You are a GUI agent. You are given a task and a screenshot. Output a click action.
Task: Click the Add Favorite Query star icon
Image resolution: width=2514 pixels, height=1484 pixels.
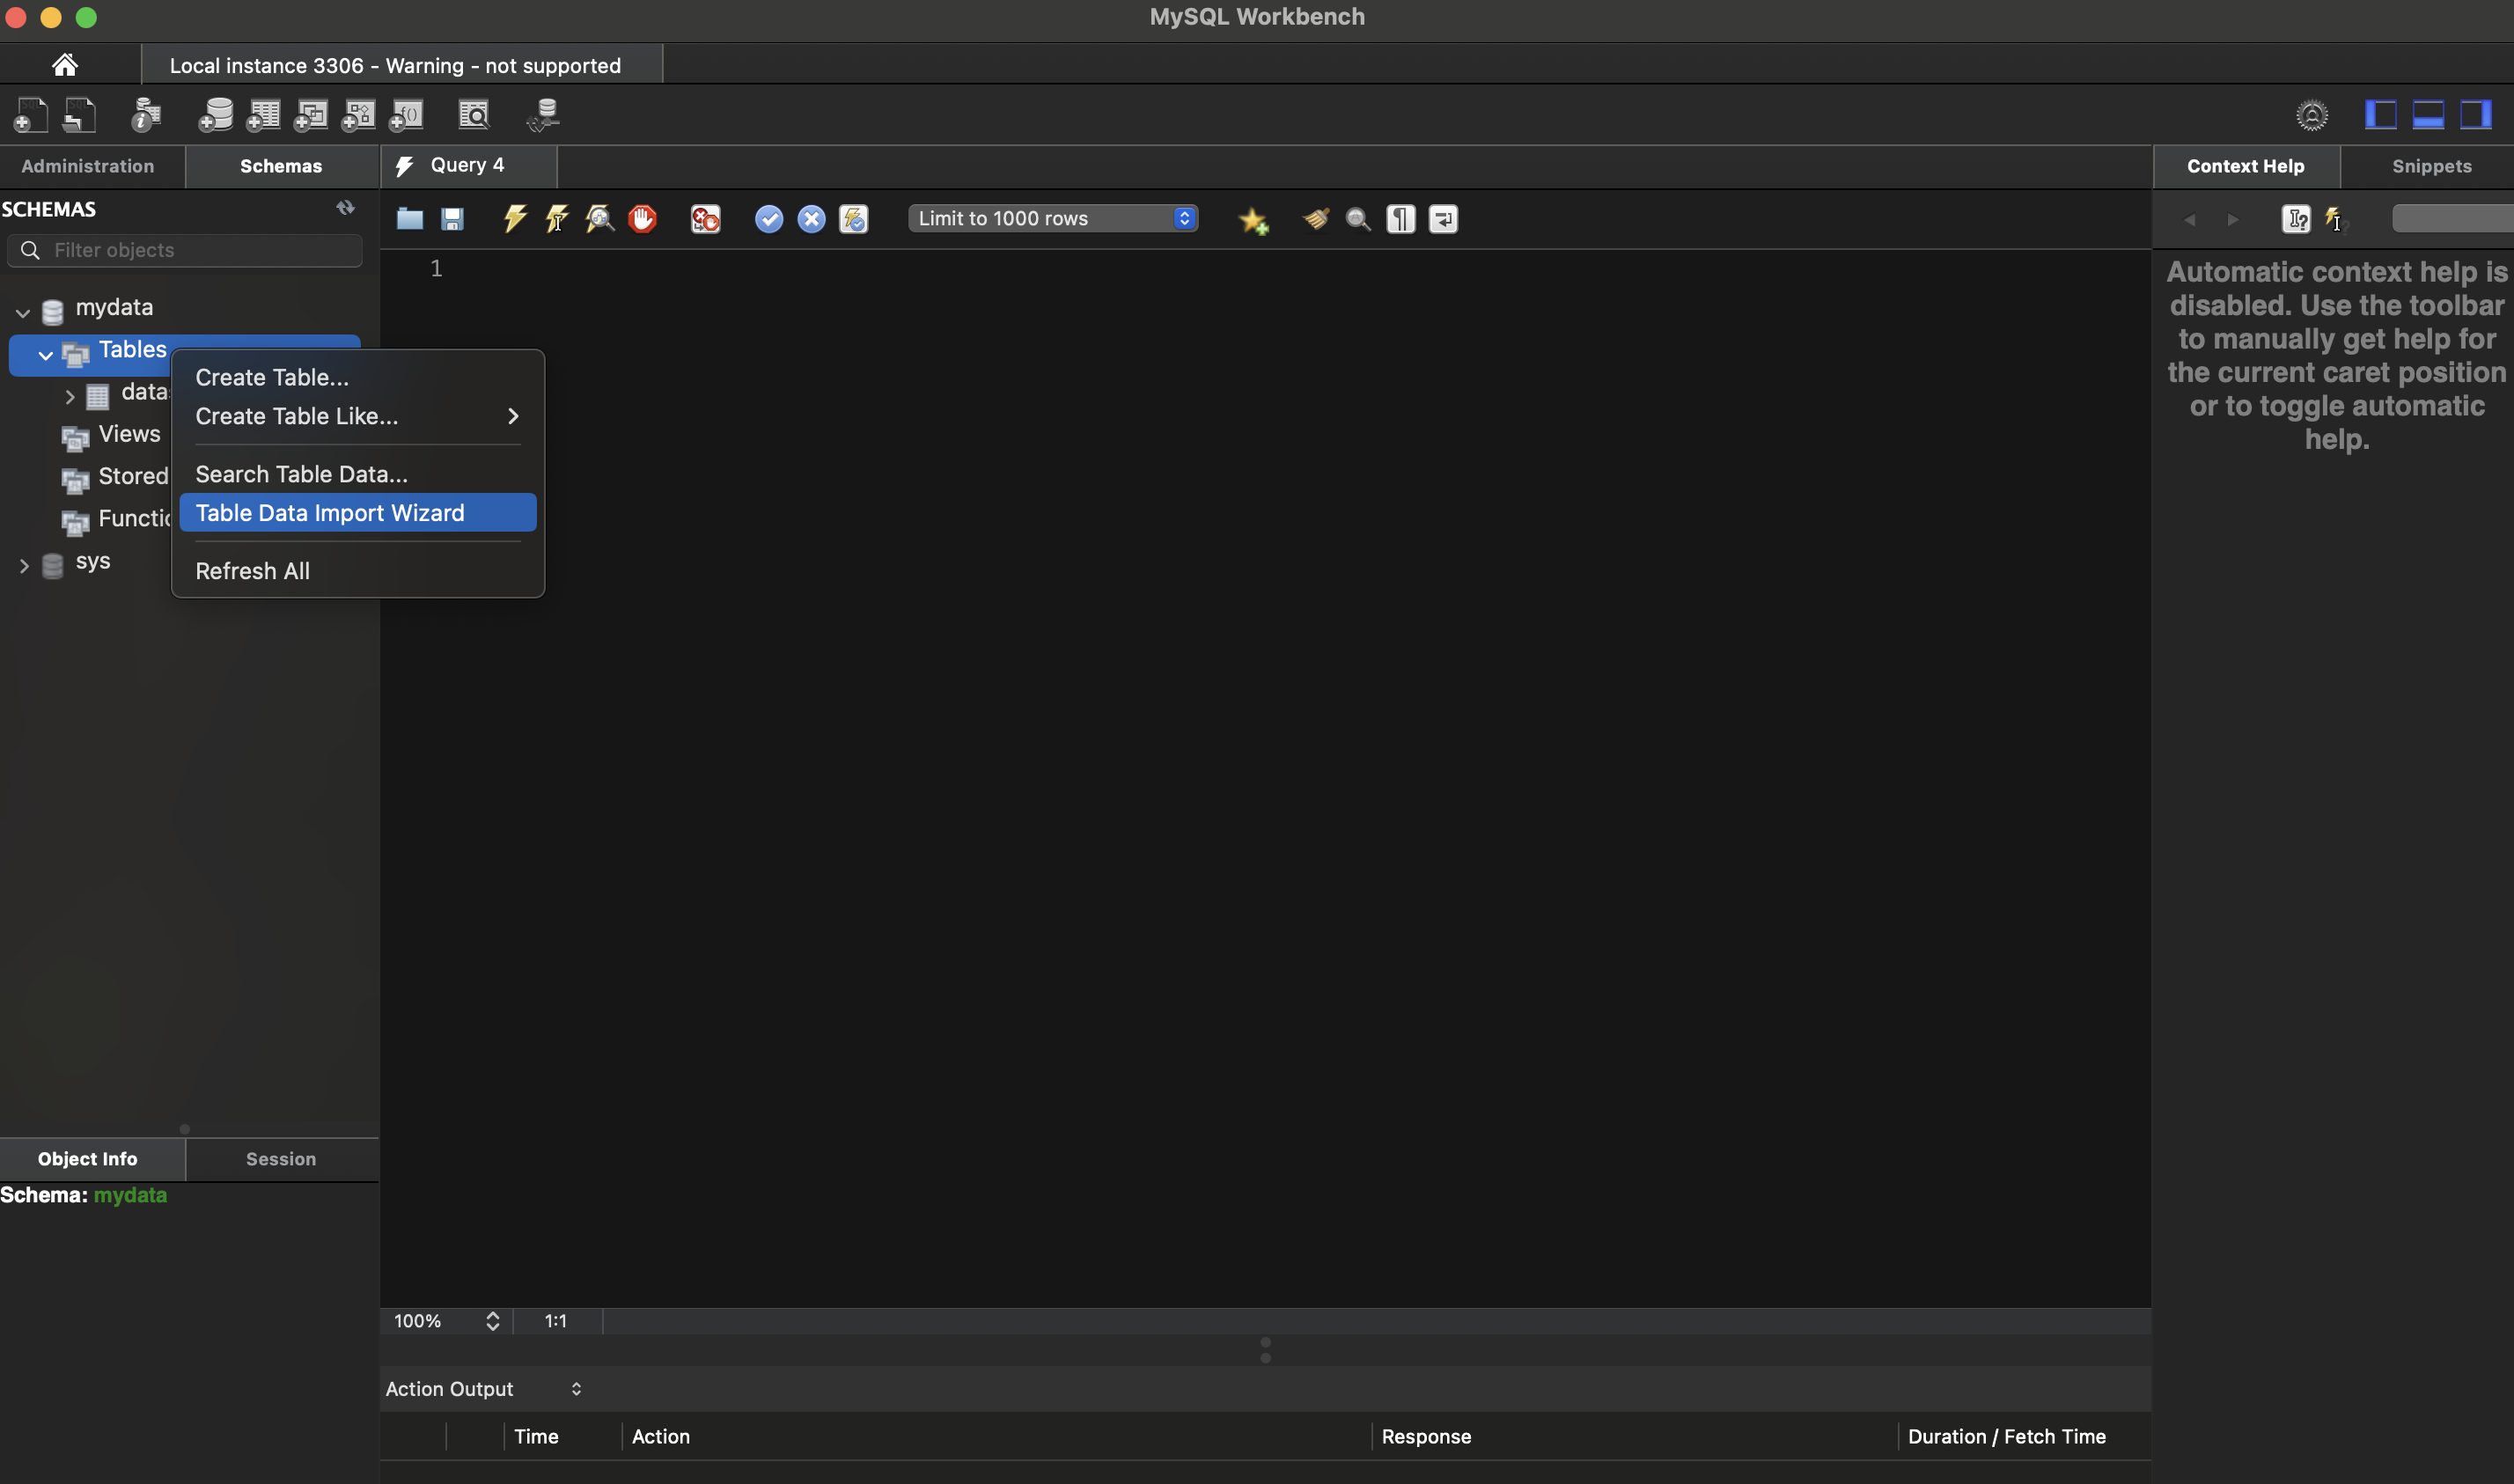tap(1253, 217)
